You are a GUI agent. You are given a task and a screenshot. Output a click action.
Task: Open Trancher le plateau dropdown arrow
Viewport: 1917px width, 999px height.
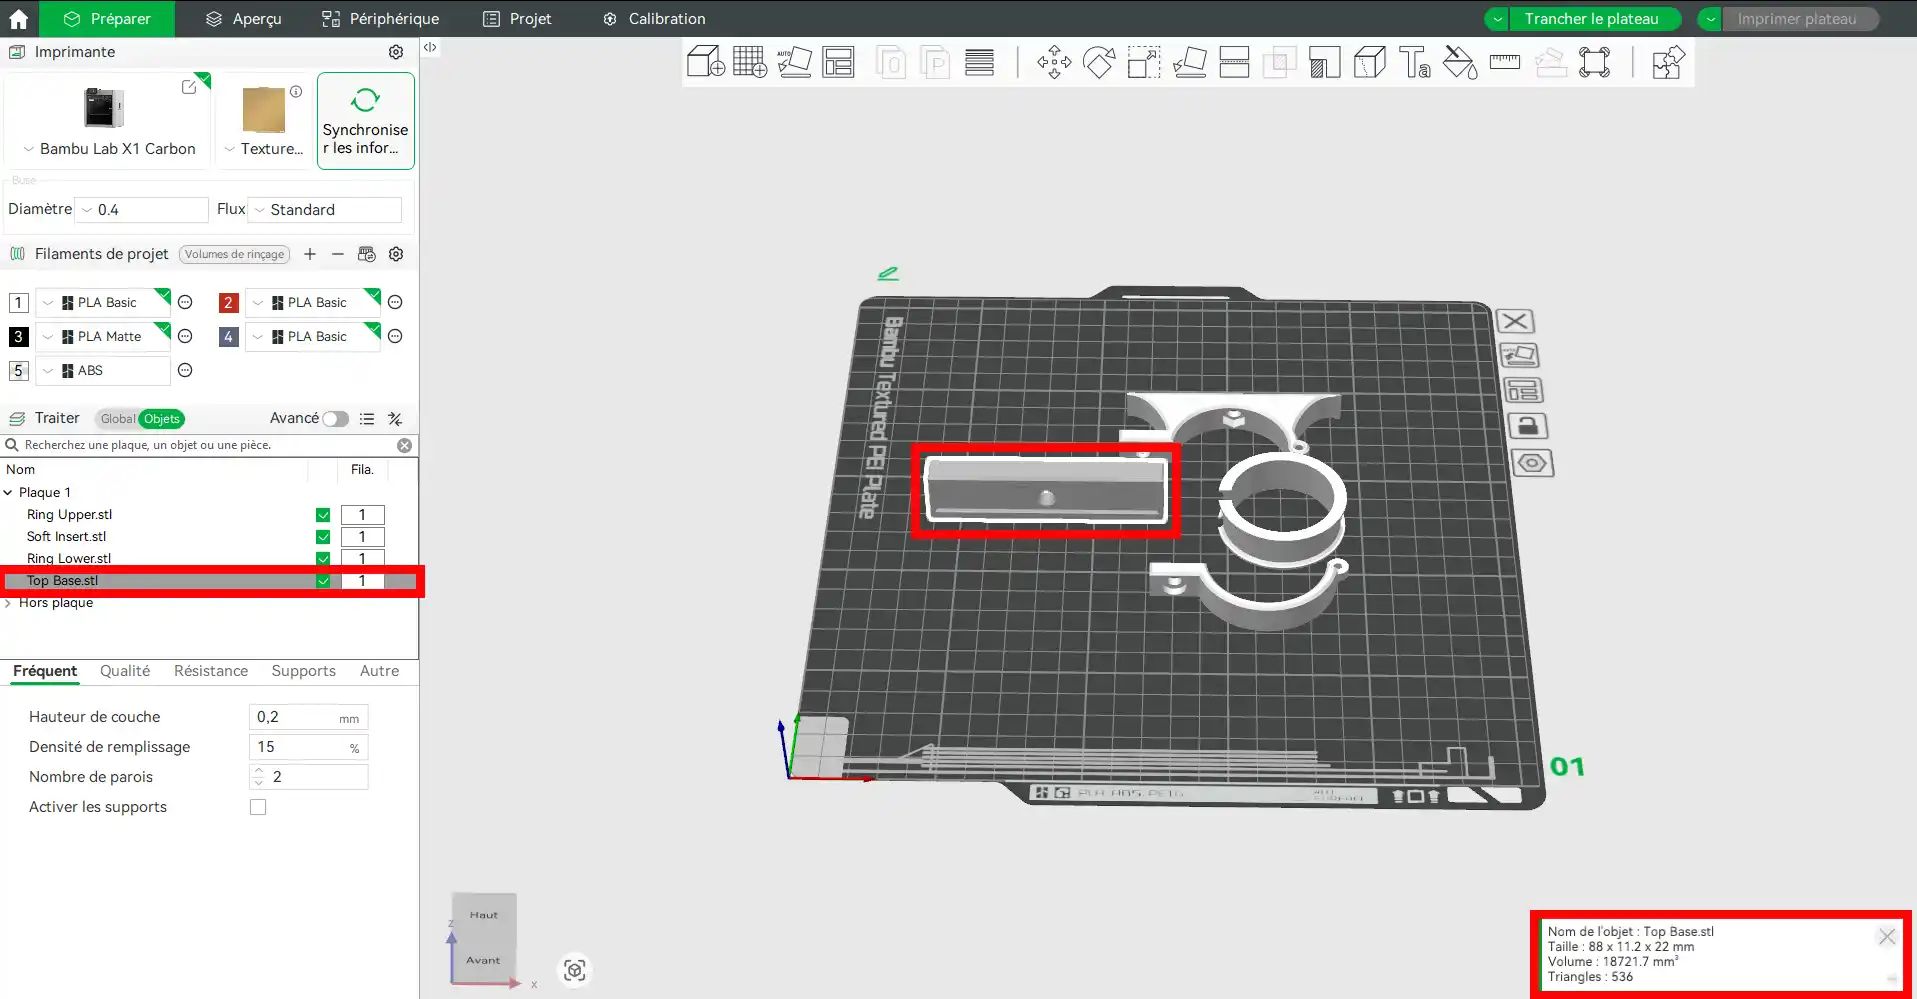(1497, 19)
